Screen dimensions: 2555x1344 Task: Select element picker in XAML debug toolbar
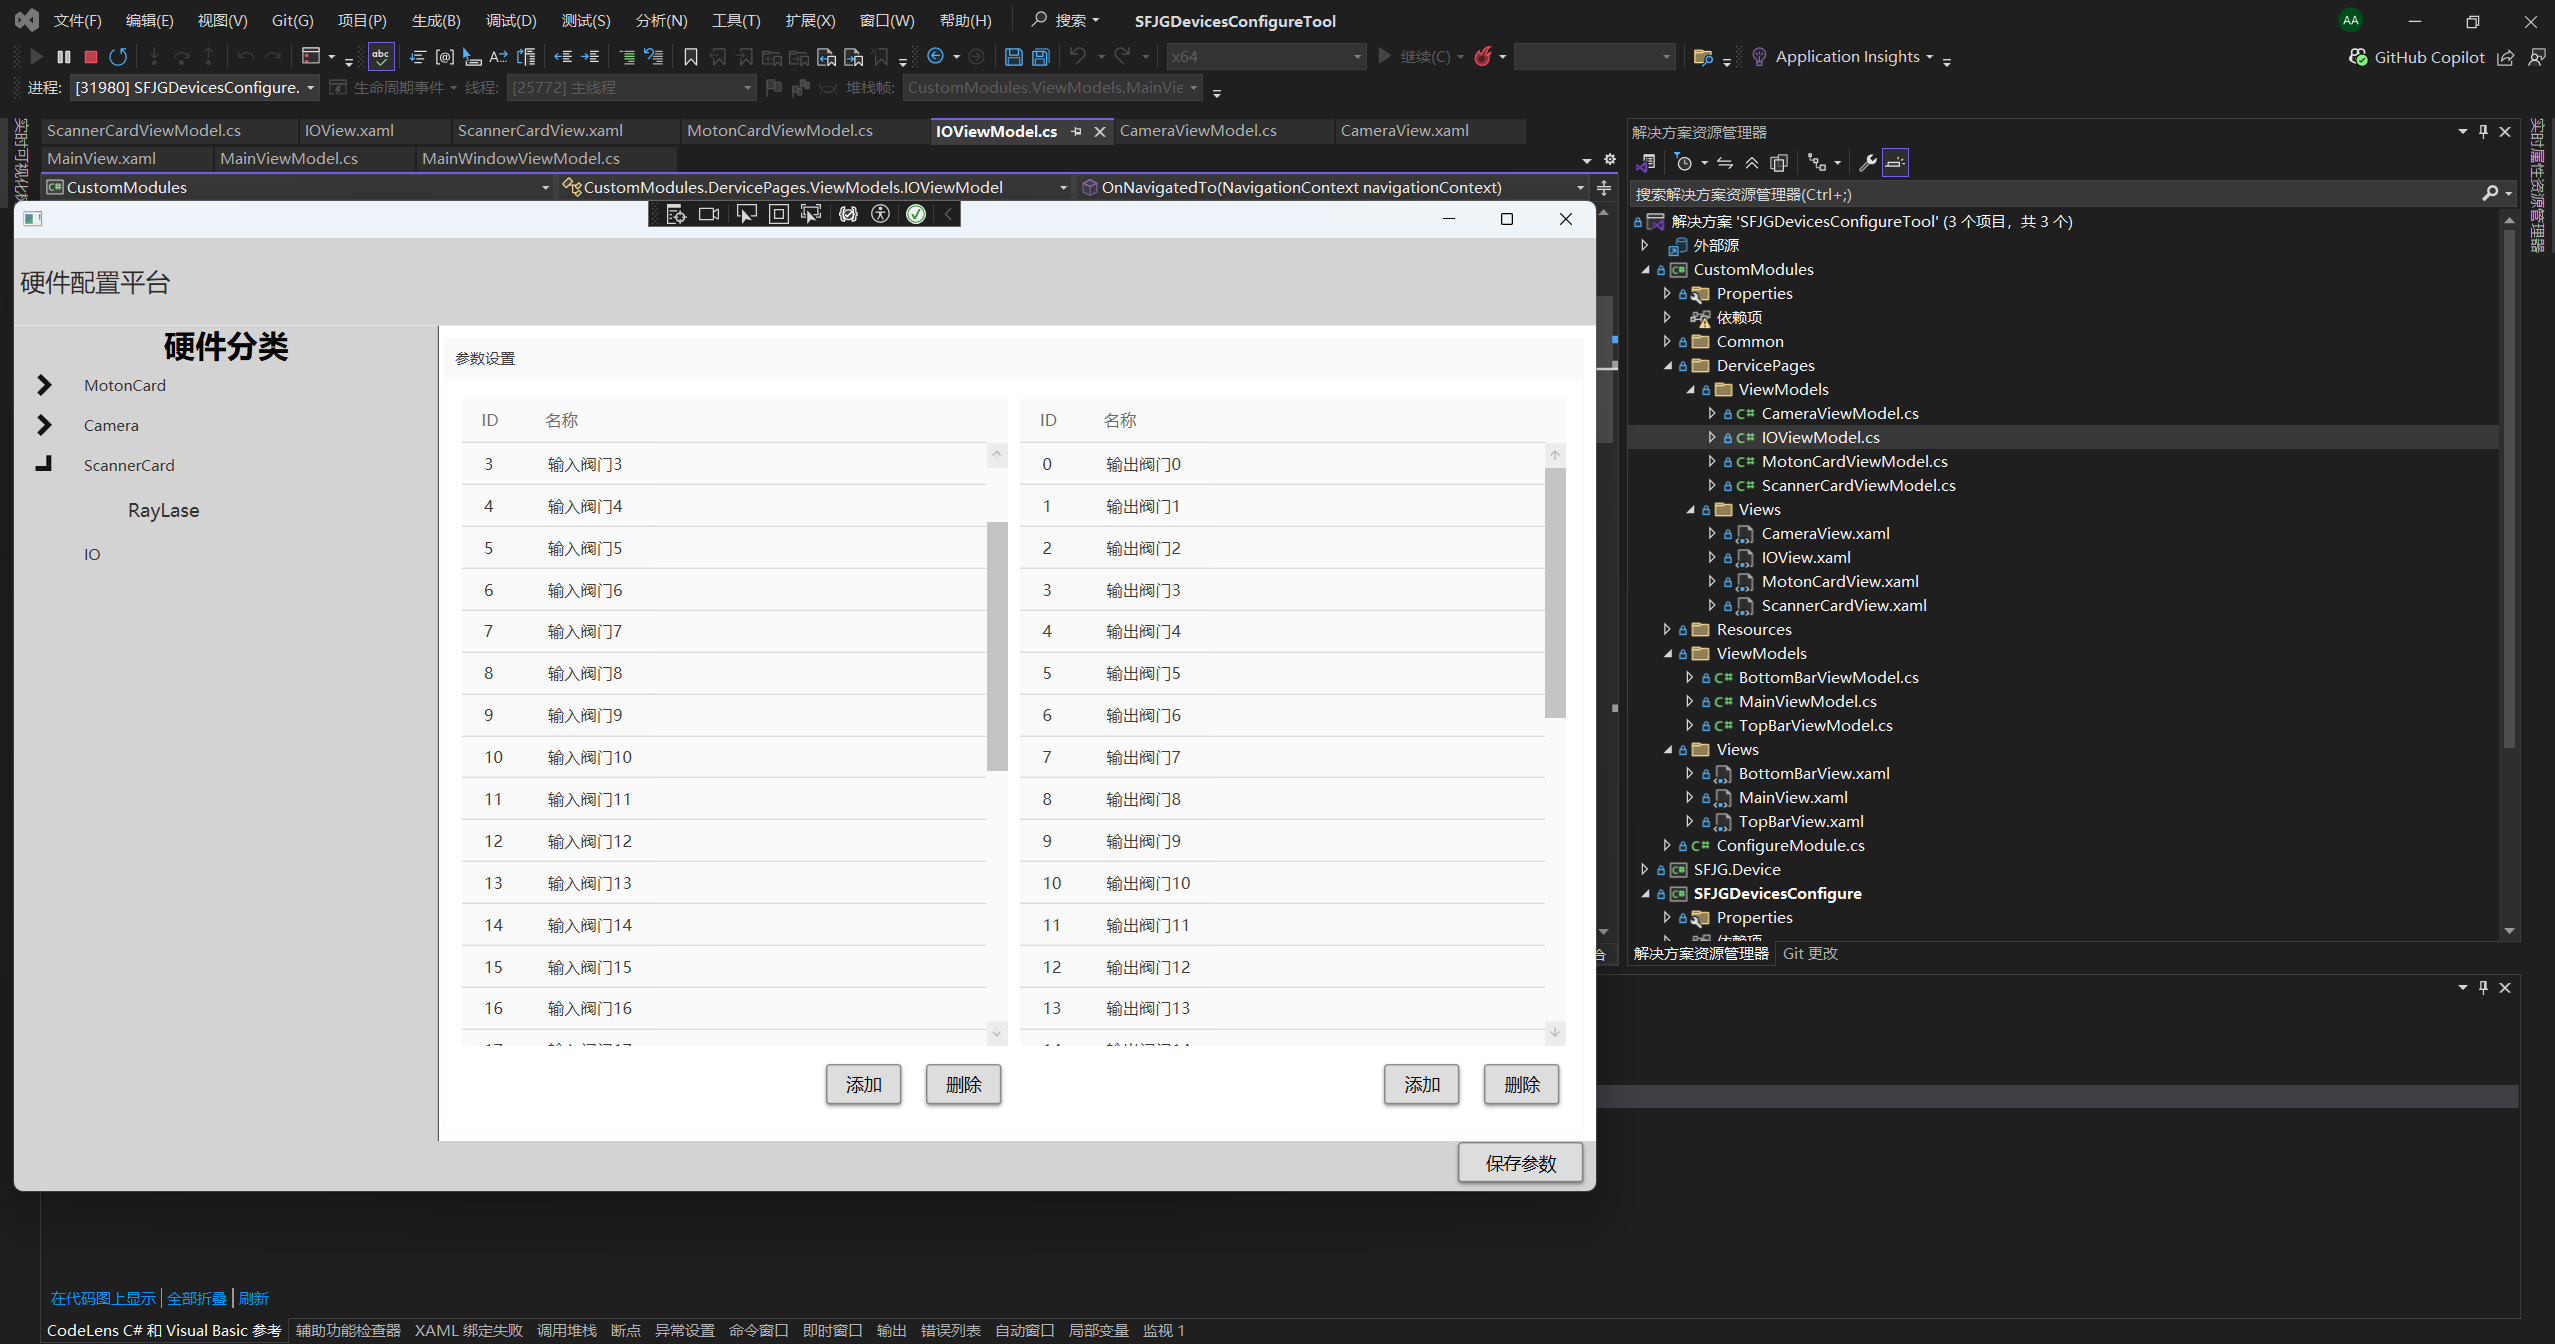pos(746,214)
